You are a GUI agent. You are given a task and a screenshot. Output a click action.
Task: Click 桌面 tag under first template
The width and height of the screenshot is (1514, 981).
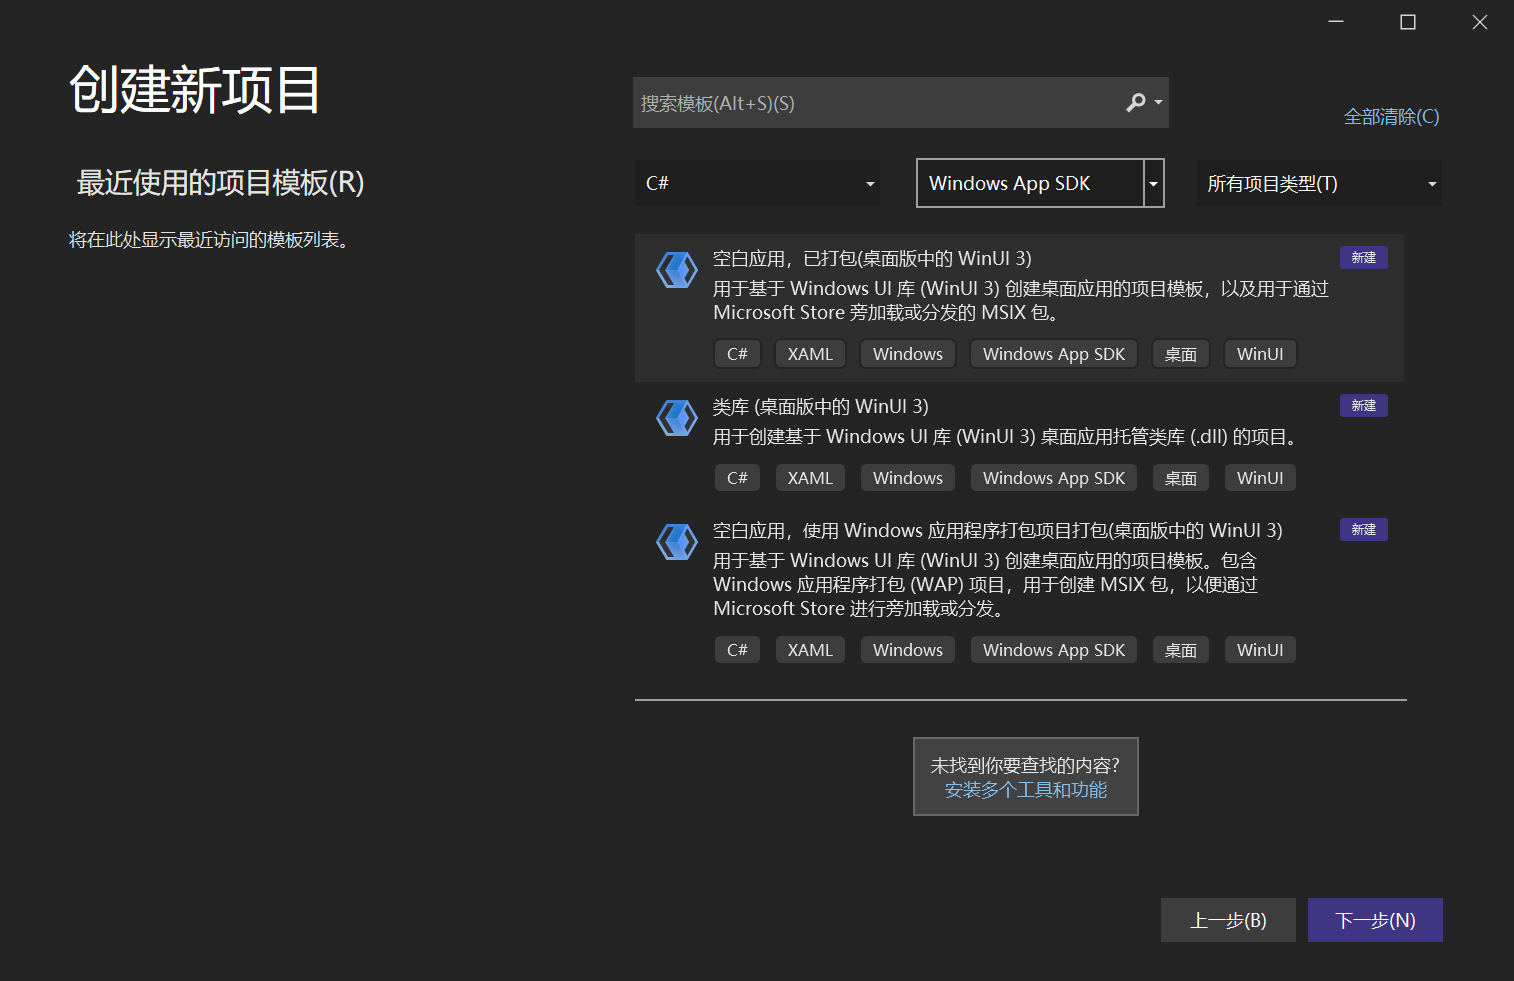[1181, 354]
